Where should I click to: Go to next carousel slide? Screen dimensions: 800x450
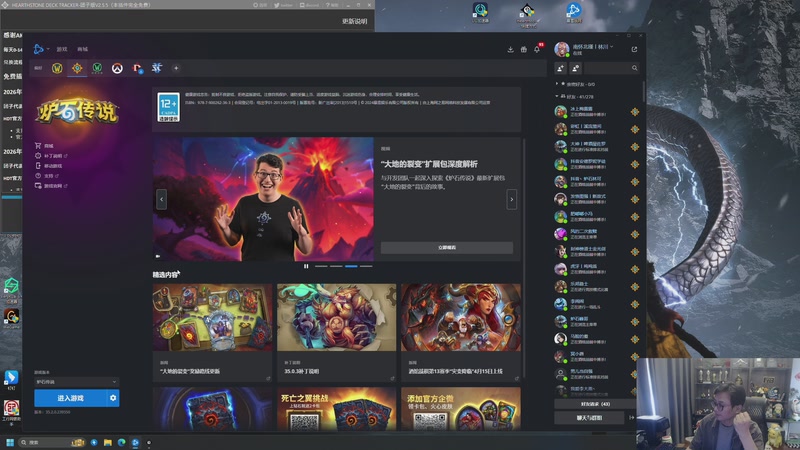[x=512, y=199]
